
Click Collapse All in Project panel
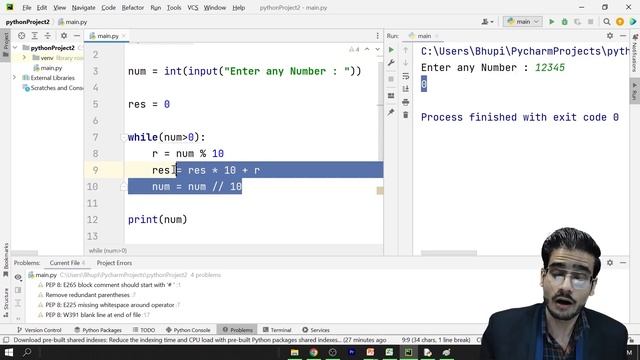coord(48,36)
